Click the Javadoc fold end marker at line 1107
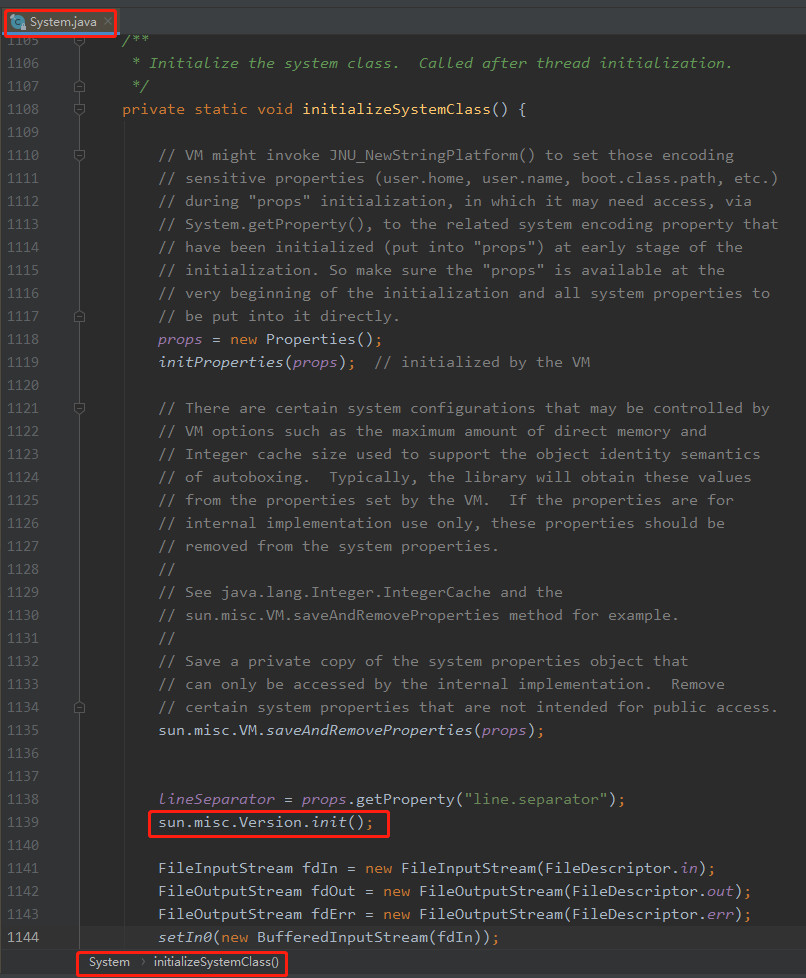The height and width of the screenshot is (978, 806). point(79,86)
